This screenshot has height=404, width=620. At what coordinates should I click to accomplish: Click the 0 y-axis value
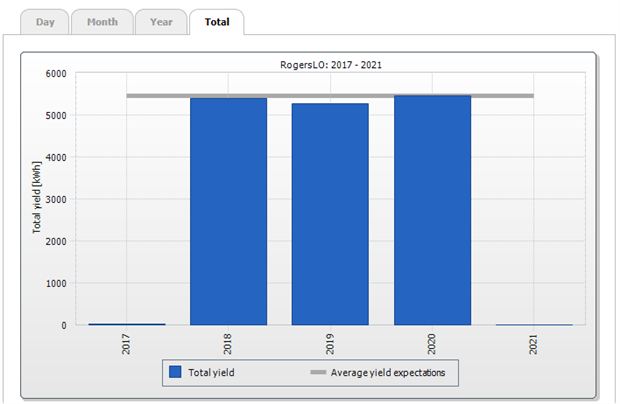click(64, 325)
